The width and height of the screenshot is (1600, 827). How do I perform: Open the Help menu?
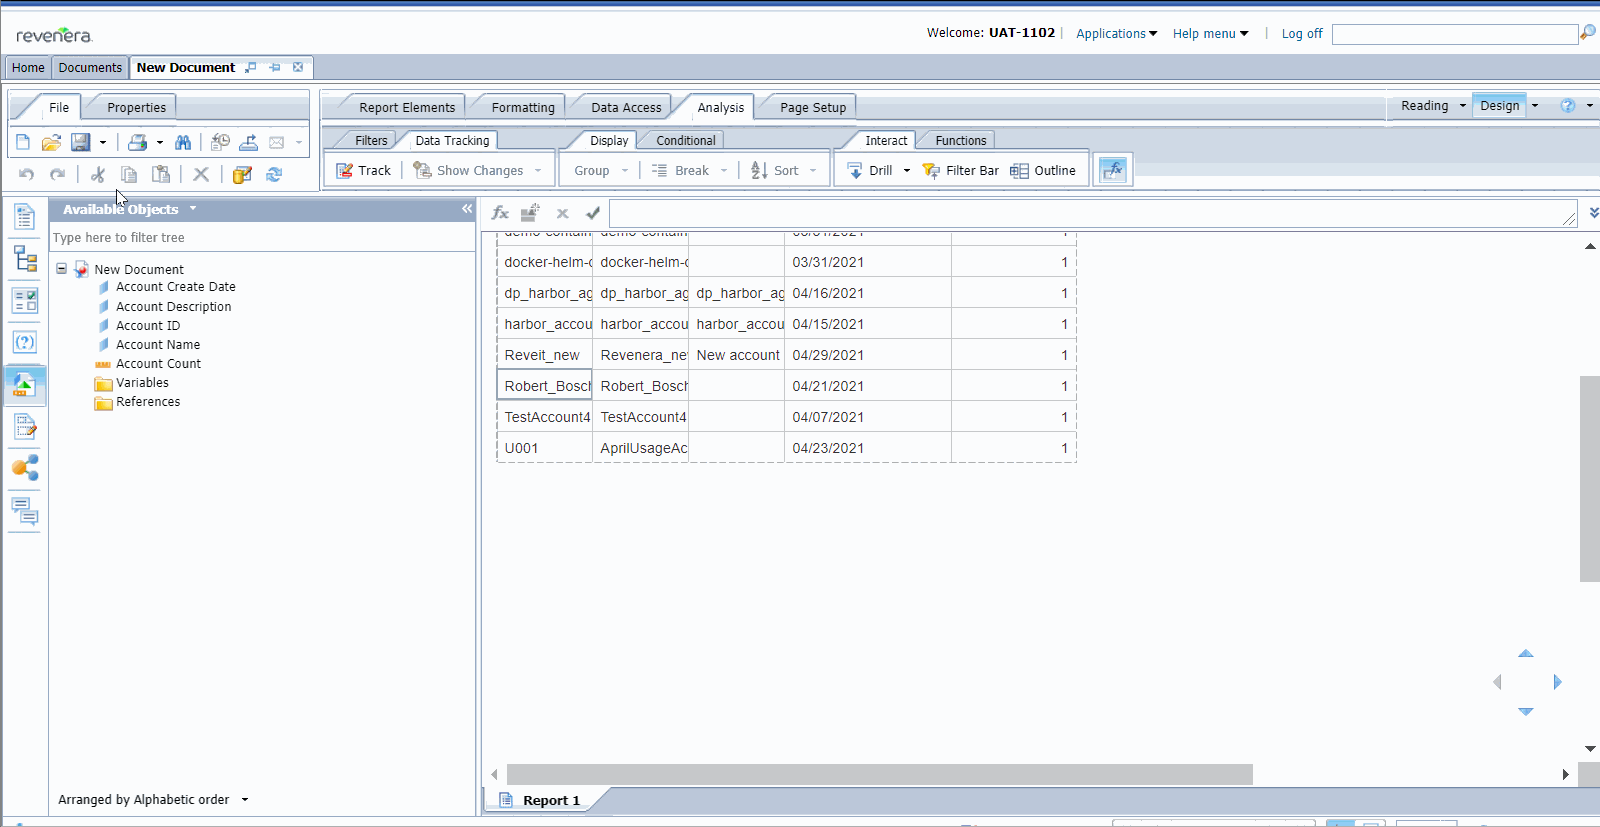[x=1210, y=33]
